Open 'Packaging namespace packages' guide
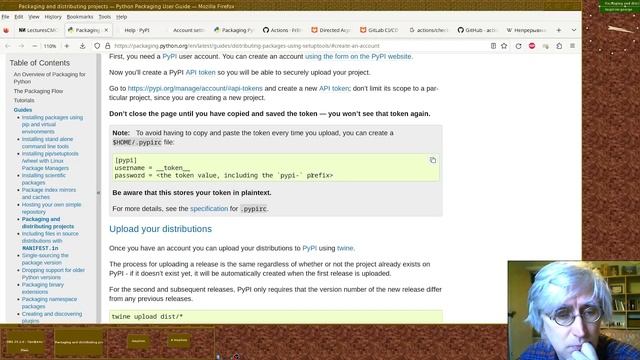 [x=49, y=302]
